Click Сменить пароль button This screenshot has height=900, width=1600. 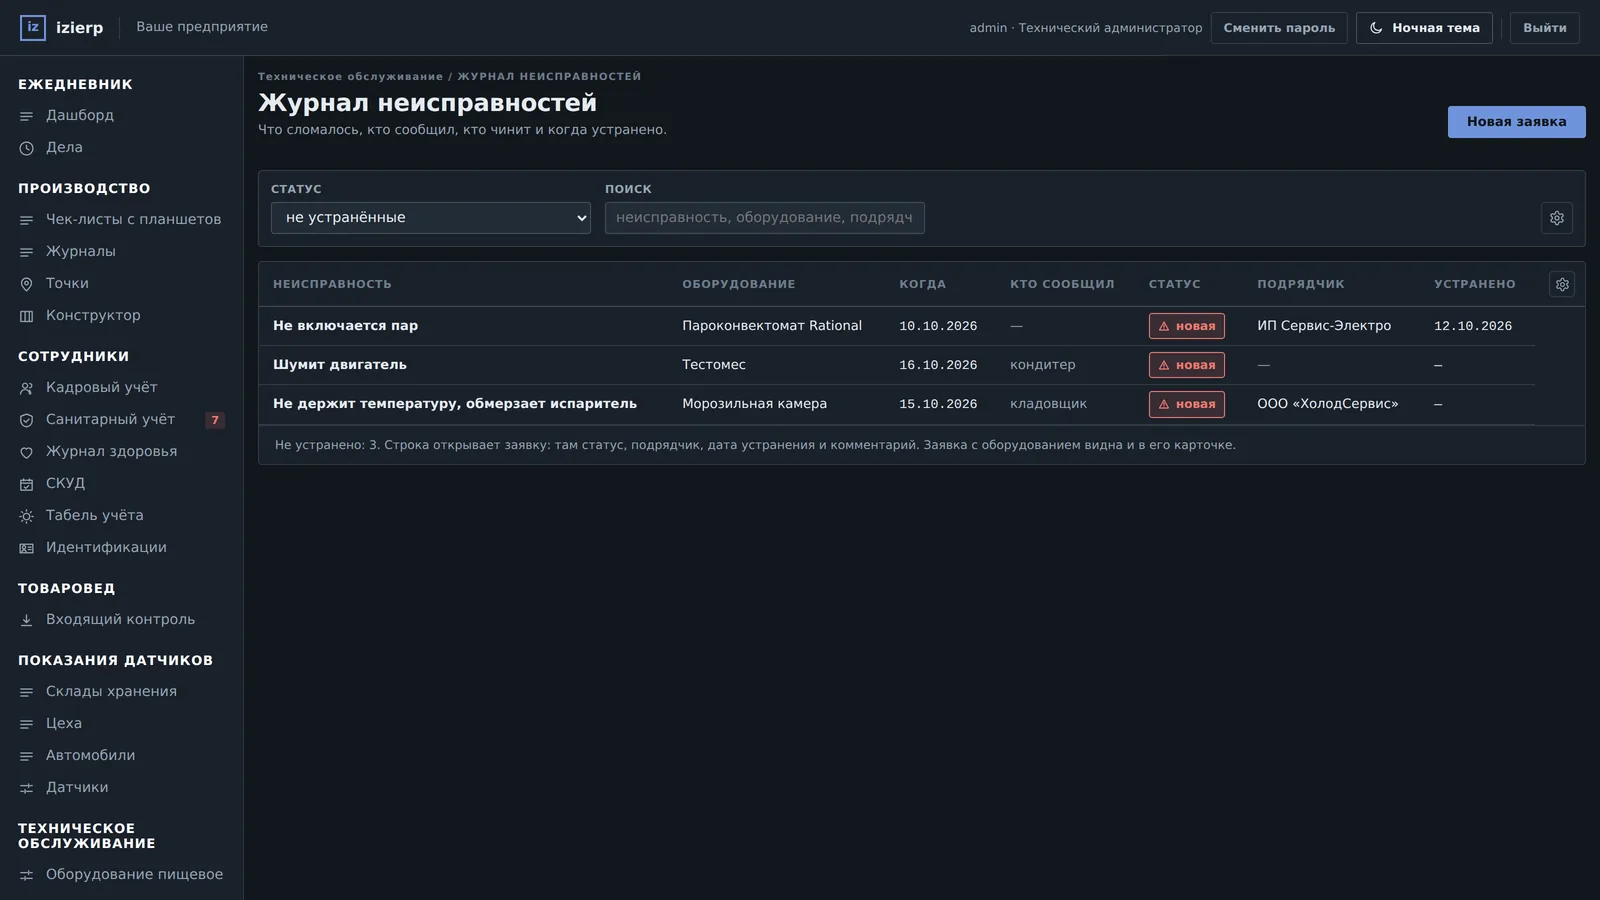[1279, 28]
